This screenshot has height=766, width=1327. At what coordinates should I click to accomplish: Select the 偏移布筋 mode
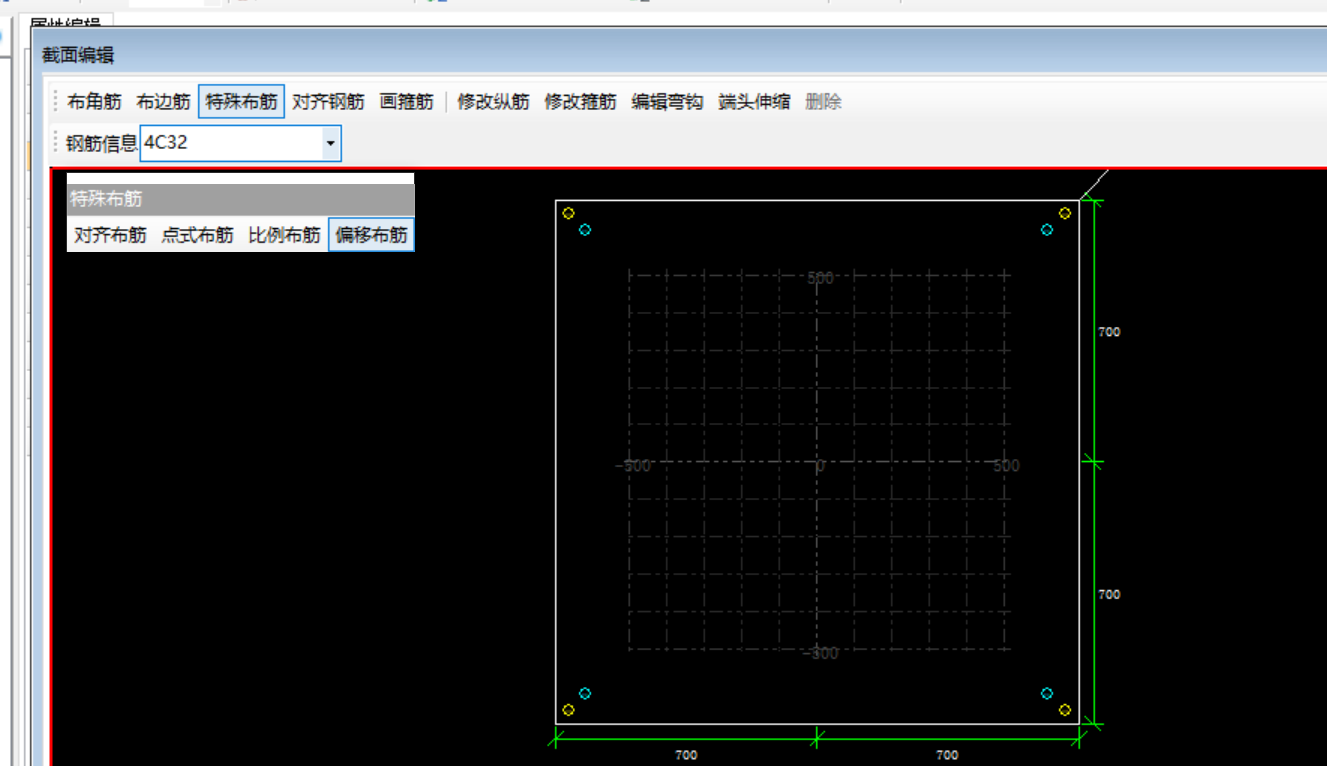(371, 235)
